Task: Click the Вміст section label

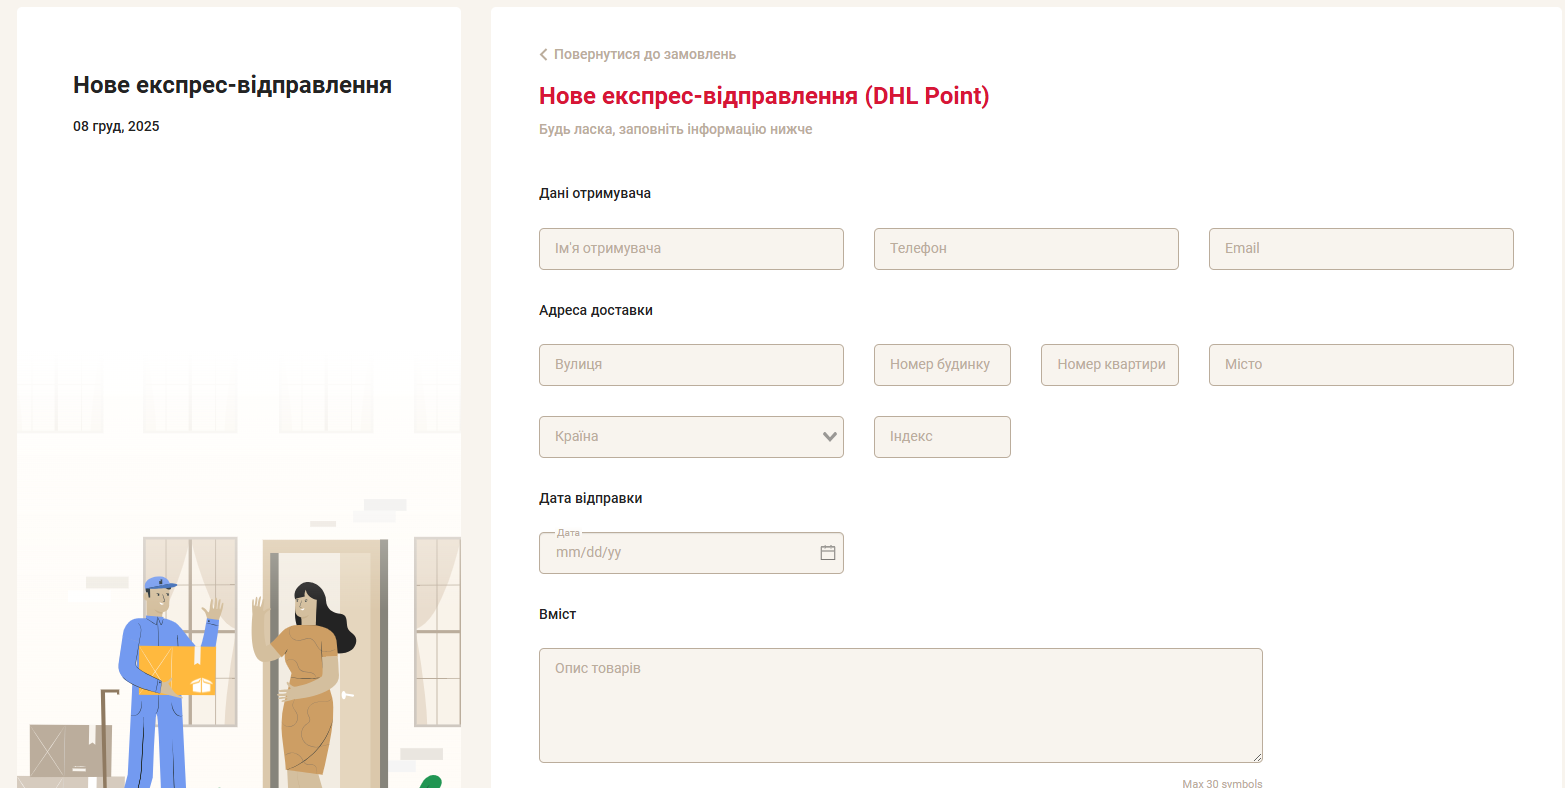Action: pos(558,614)
